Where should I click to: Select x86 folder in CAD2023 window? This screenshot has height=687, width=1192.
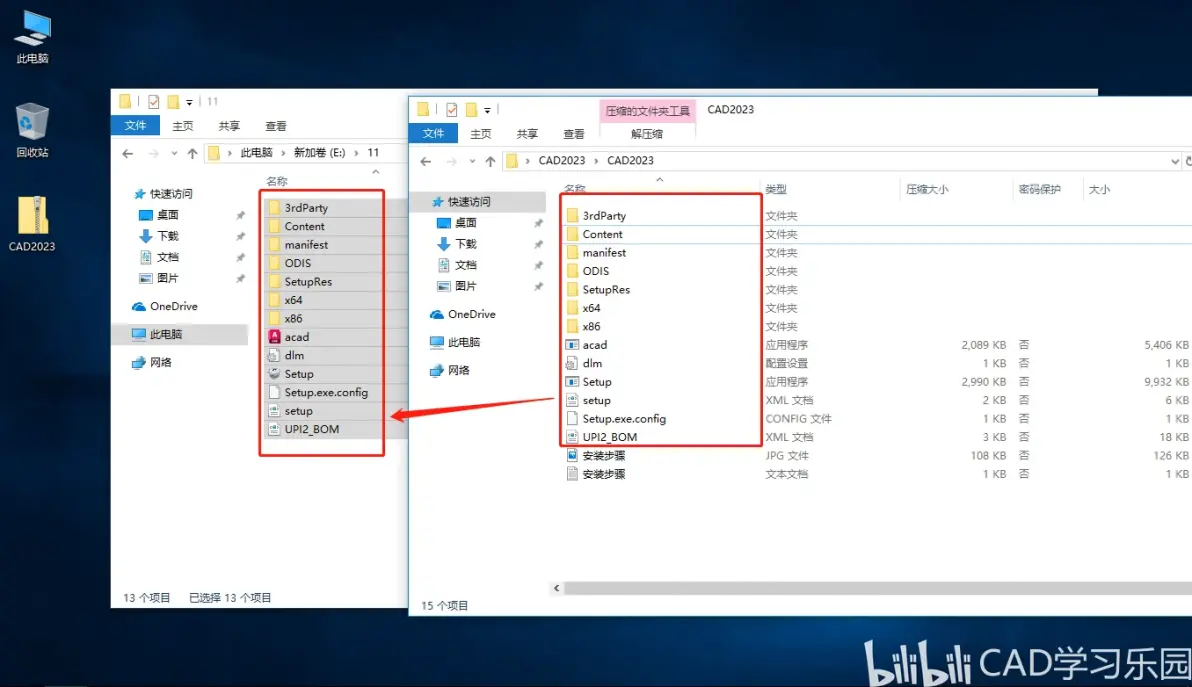[591, 326]
